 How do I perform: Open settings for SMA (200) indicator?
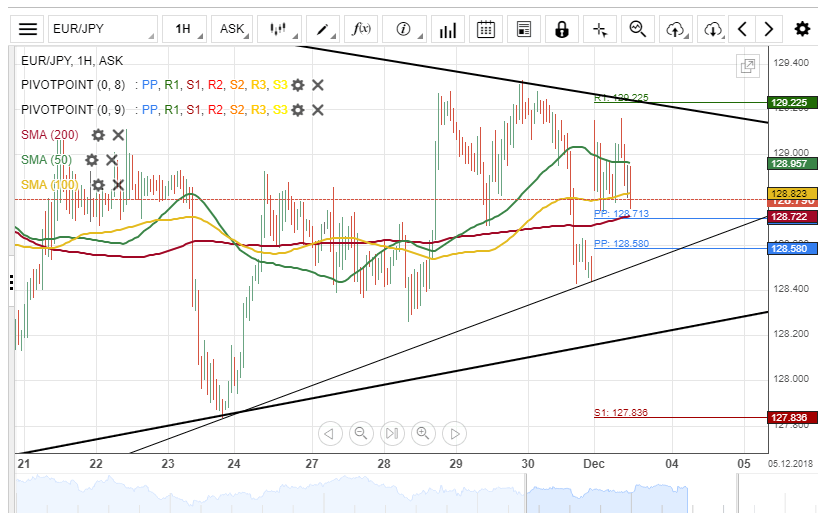98,135
